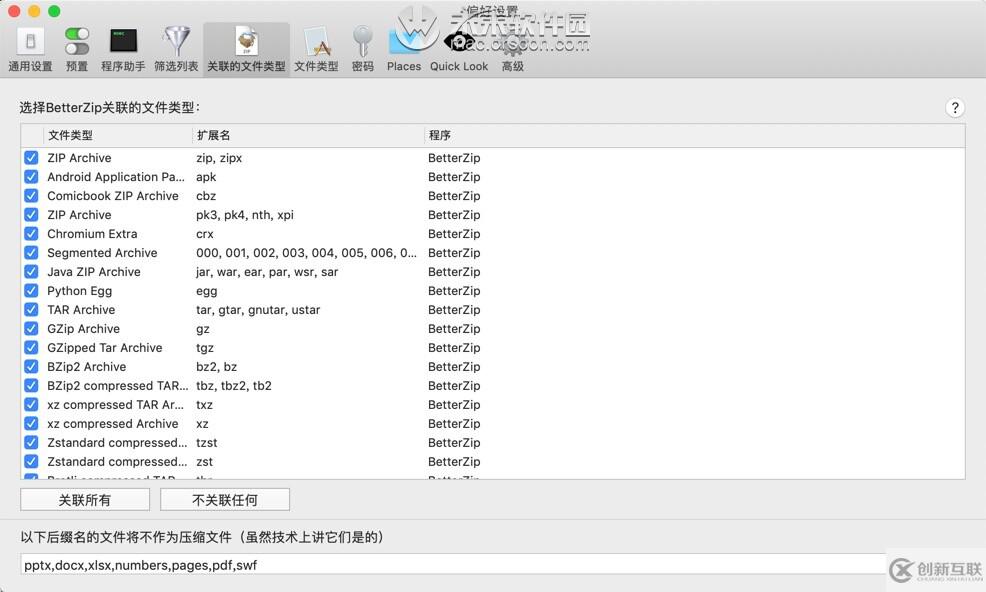Open the 通用设置 general settings pane
986x592 pixels.
[x=30, y=50]
